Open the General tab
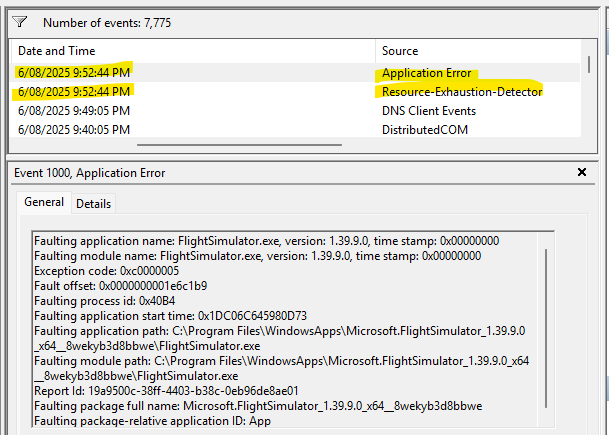The width and height of the screenshot is (609, 435). click(x=44, y=203)
